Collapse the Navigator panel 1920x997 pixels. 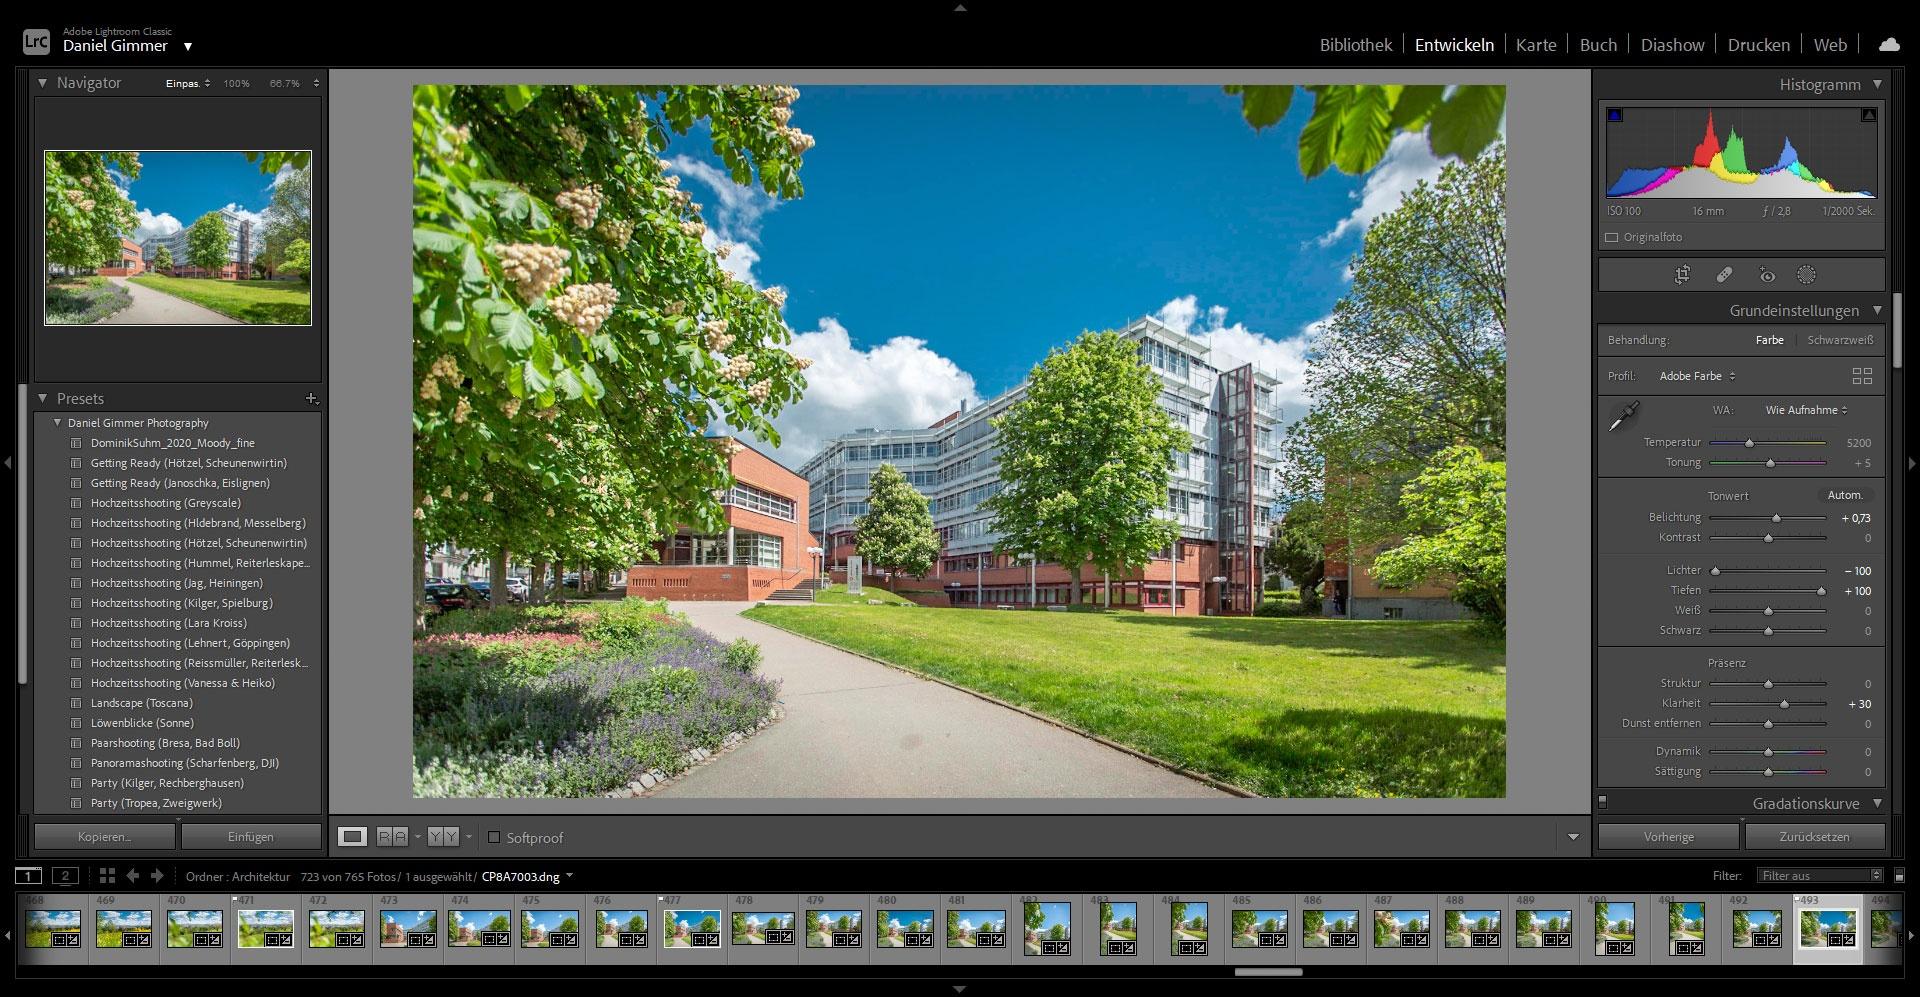click(42, 83)
